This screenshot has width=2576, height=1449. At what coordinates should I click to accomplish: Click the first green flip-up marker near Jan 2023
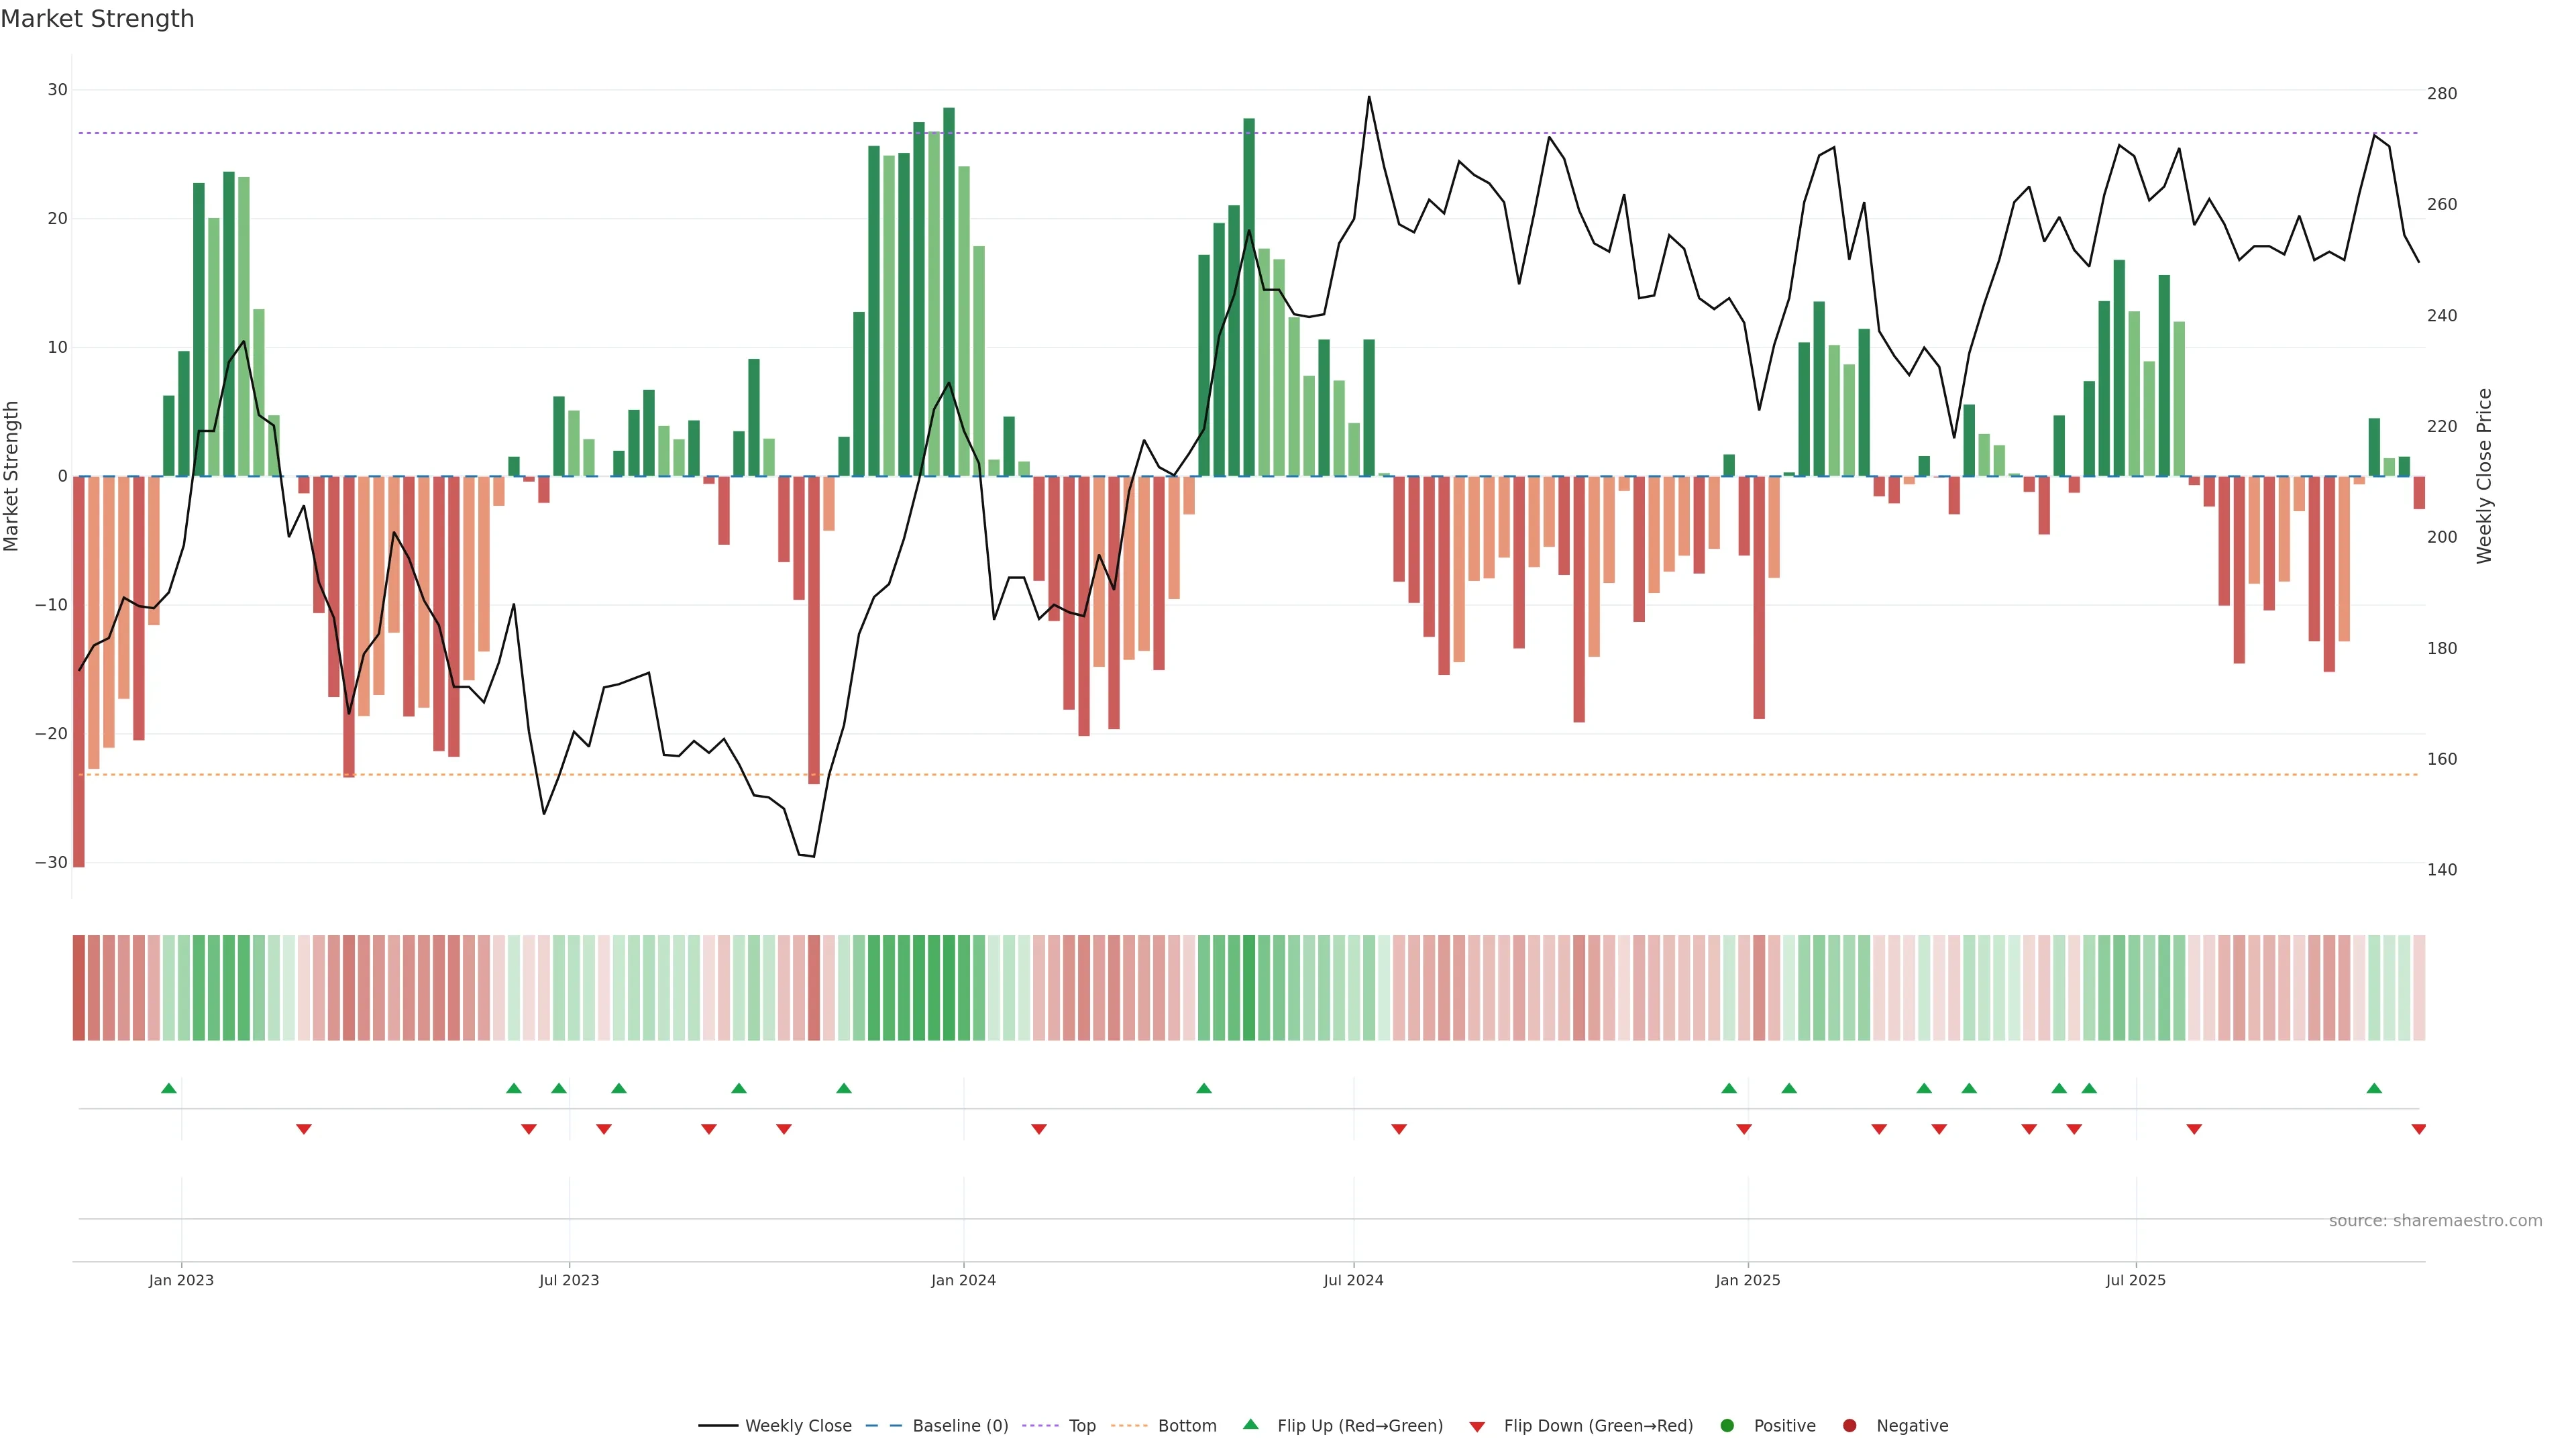click(x=169, y=1088)
